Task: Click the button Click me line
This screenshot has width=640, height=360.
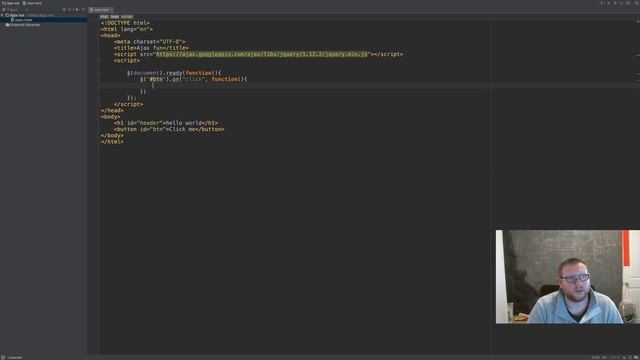Action: coord(169,129)
